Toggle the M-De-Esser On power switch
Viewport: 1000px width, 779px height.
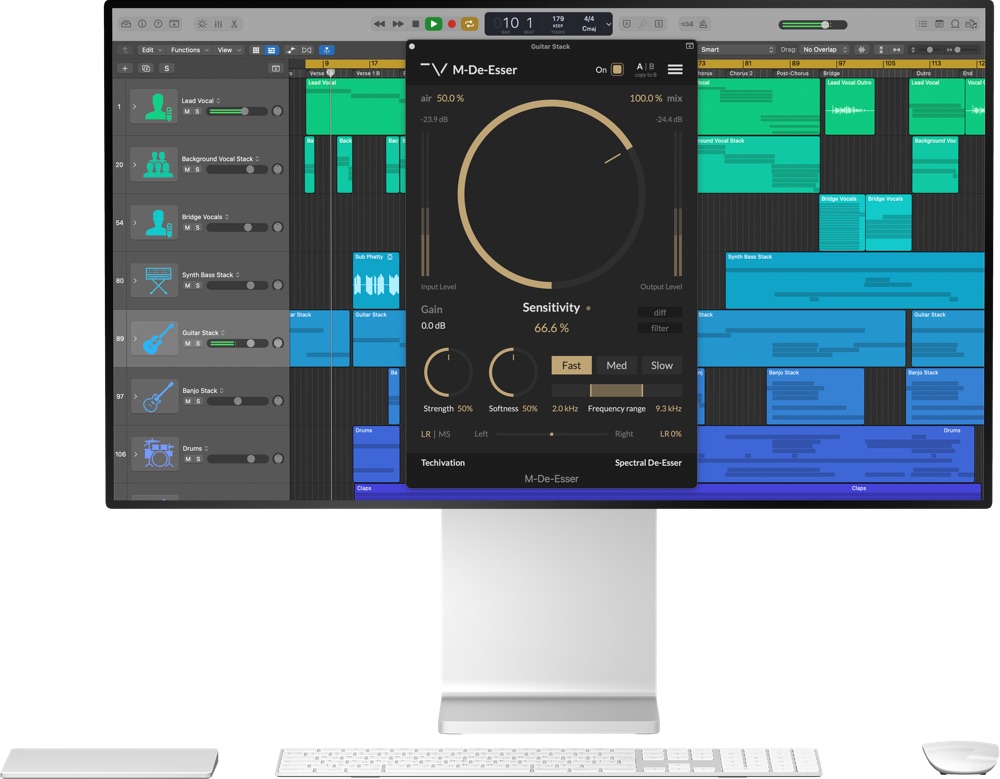tap(617, 70)
